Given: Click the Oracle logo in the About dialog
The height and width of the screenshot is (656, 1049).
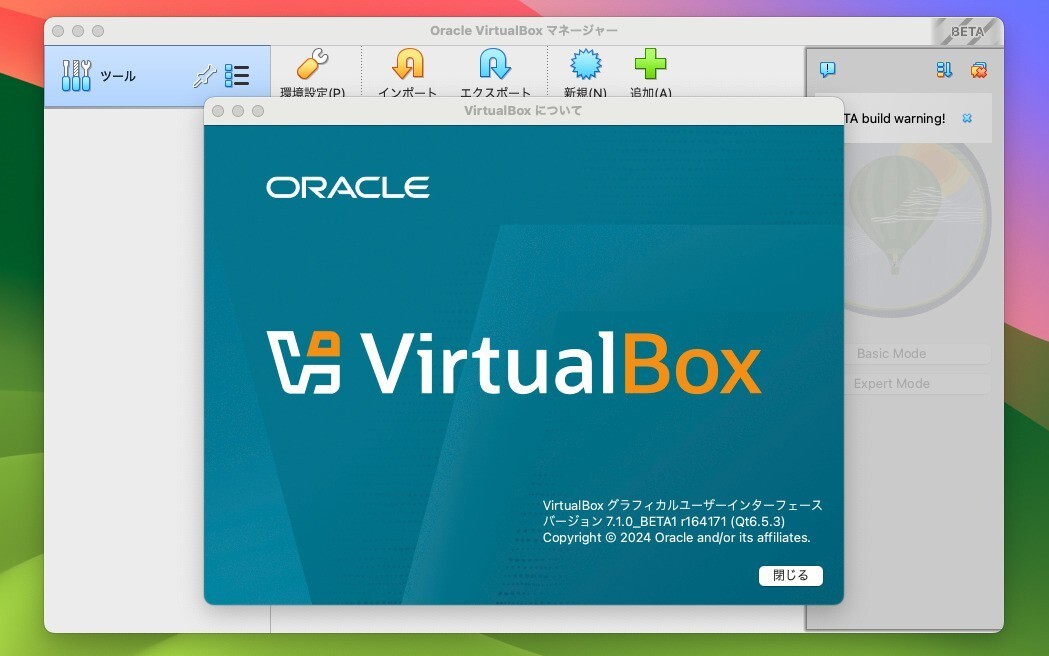Looking at the screenshot, I should (x=348, y=186).
